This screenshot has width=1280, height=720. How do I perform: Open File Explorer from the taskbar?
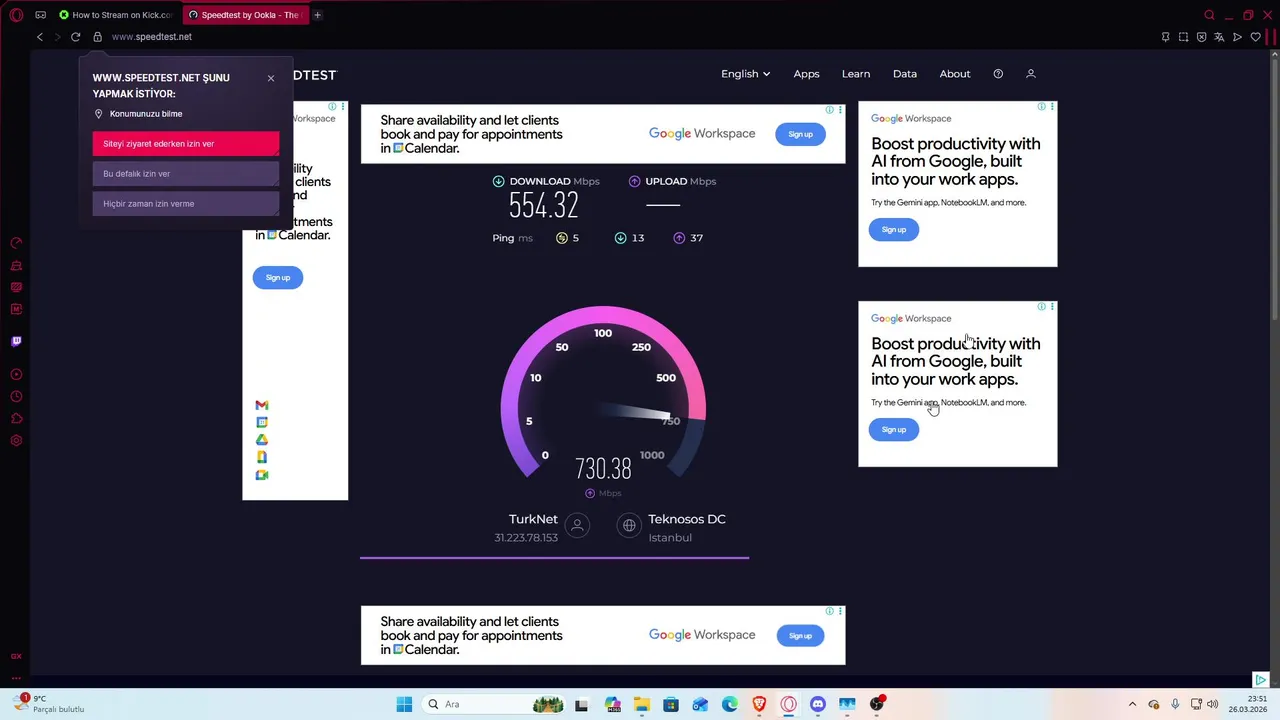coord(641,704)
